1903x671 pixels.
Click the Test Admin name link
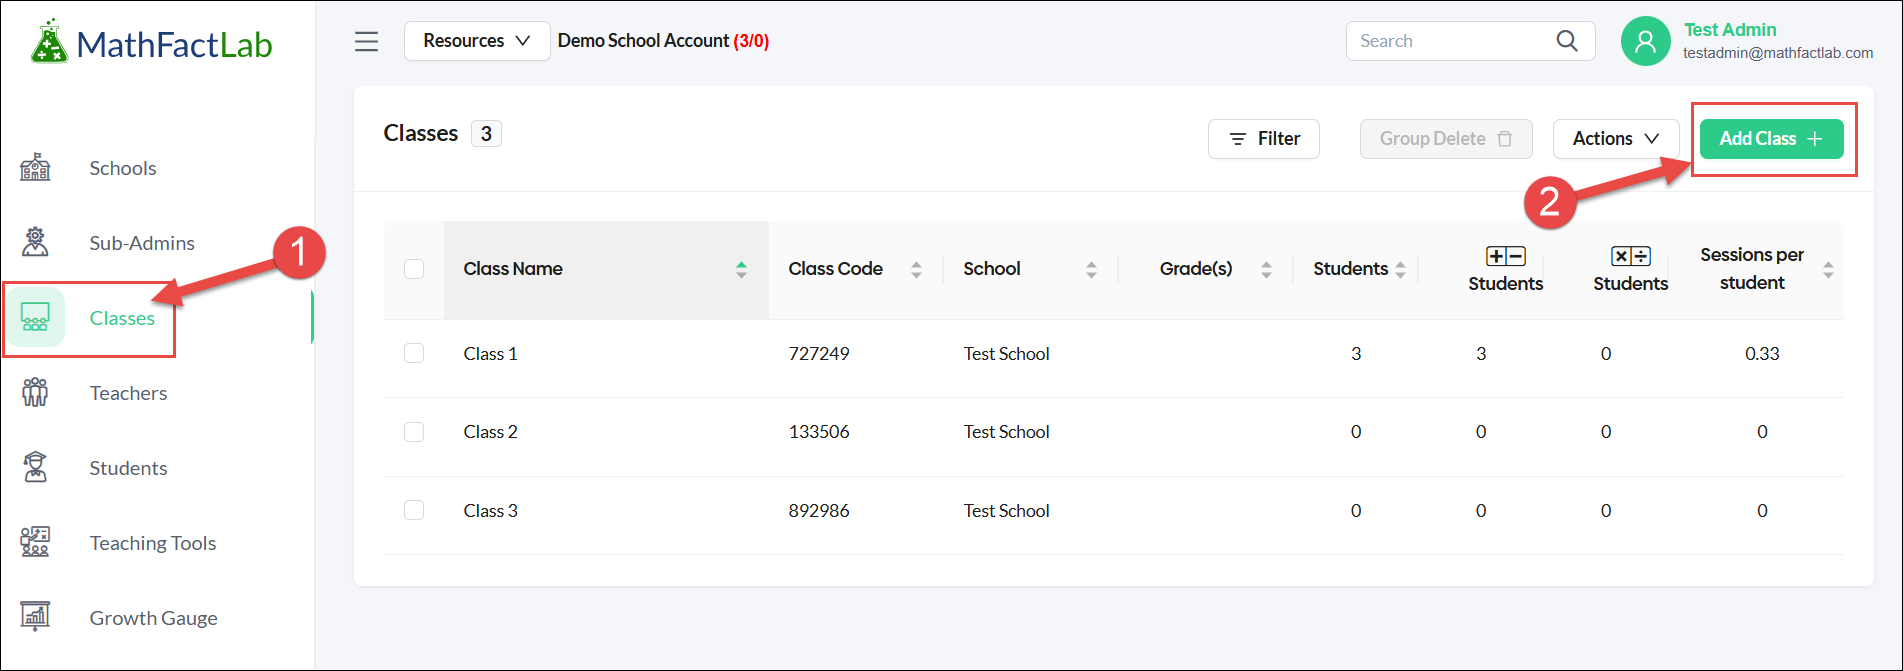1730,30
